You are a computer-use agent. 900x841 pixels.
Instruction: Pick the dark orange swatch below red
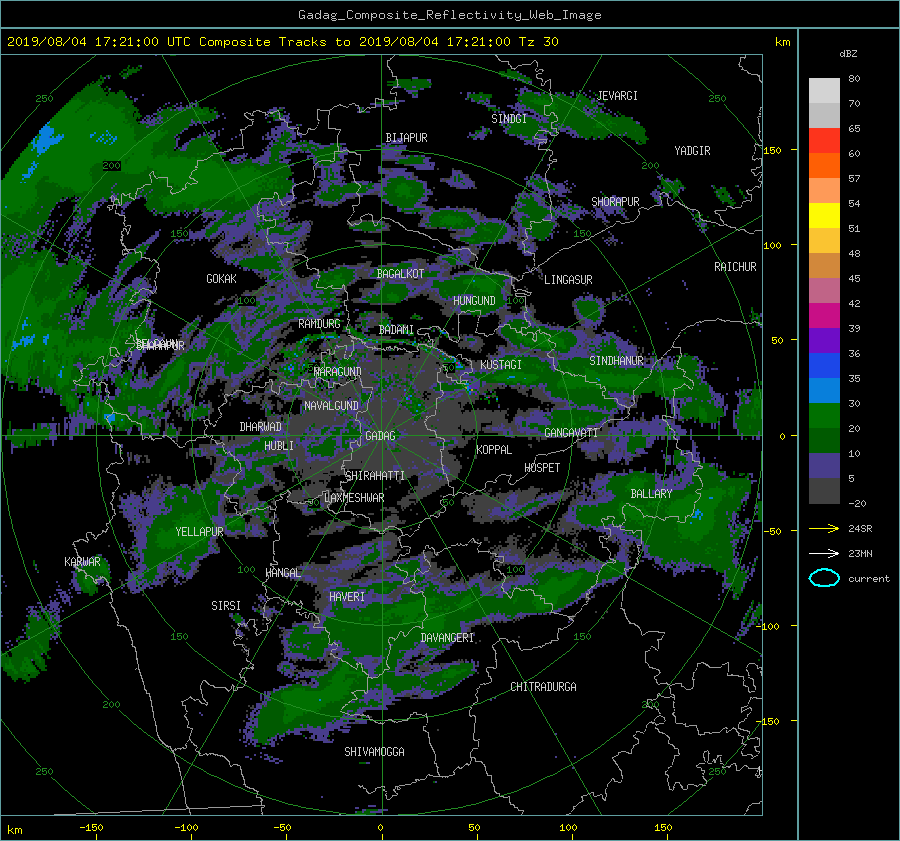coord(824,165)
